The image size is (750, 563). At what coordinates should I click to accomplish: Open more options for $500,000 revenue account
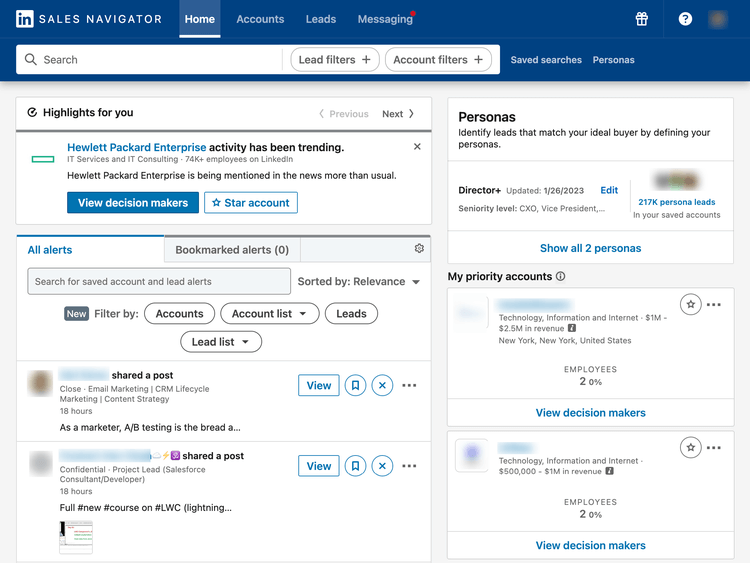point(714,448)
